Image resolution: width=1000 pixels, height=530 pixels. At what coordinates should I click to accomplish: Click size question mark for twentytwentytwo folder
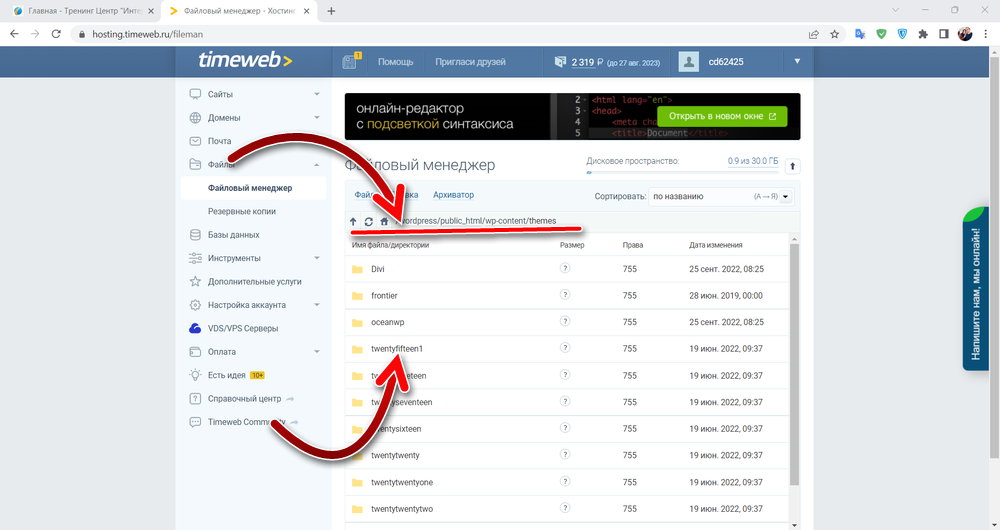pos(564,508)
